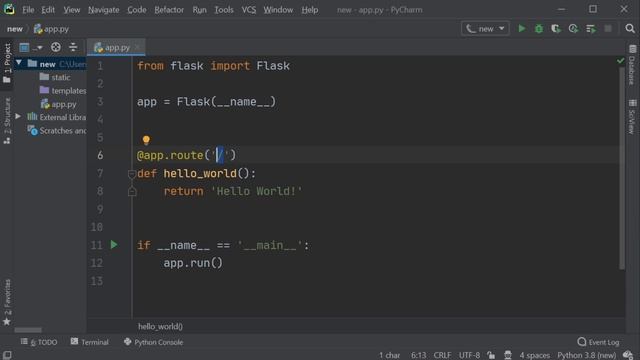The image size is (640, 360).
Task: Collapse the 'new' project root folder
Action: (x=18, y=63)
